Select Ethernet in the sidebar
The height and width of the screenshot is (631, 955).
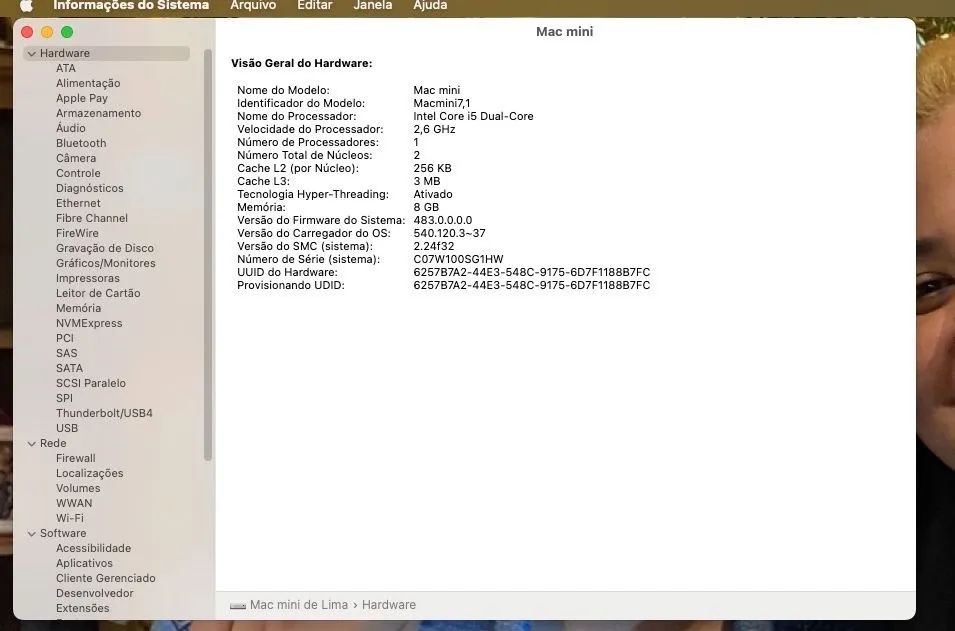[78, 203]
